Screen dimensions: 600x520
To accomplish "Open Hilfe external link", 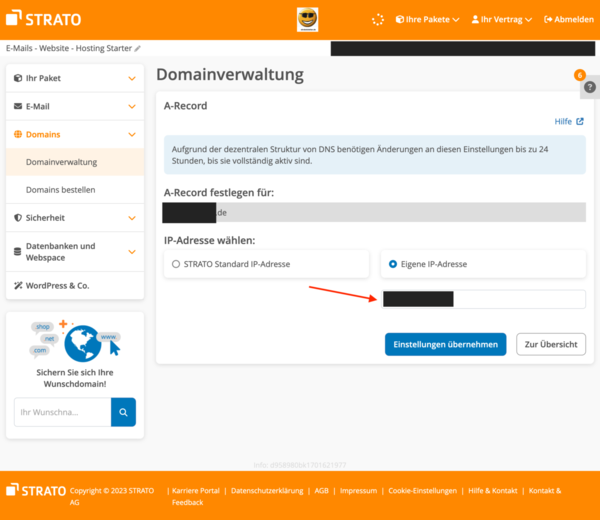I will pyautogui.click(x=569, y=121).
